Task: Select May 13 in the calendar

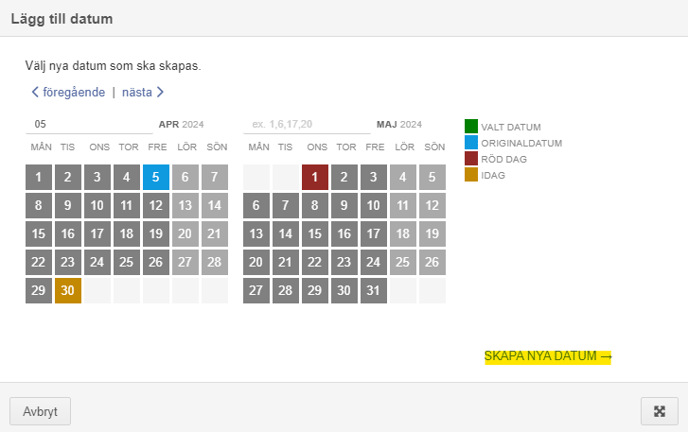Action: [256, 234]
